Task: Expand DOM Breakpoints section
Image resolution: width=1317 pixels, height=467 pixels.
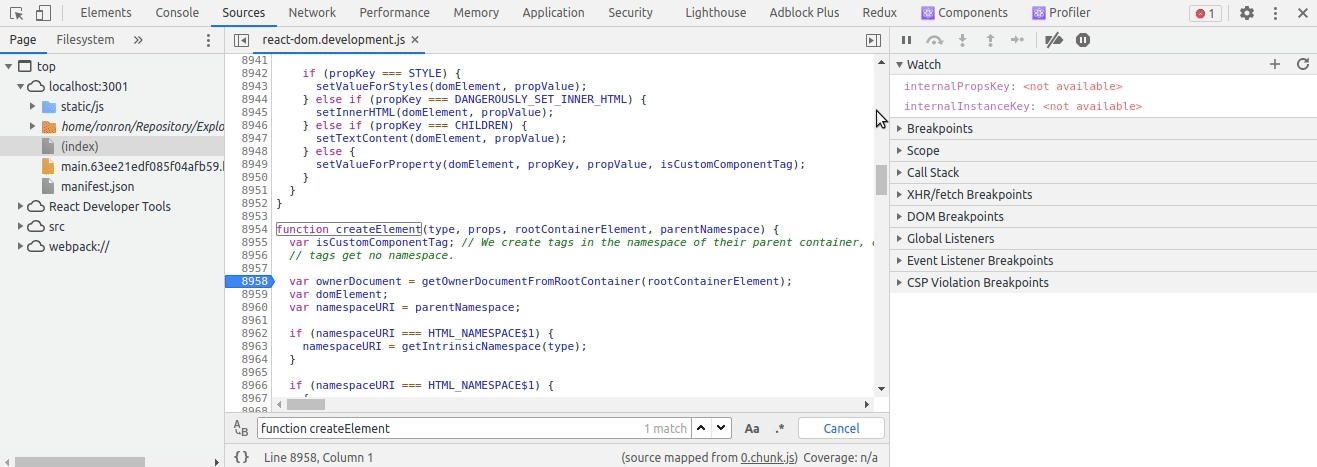Action: click(1103, 216)
